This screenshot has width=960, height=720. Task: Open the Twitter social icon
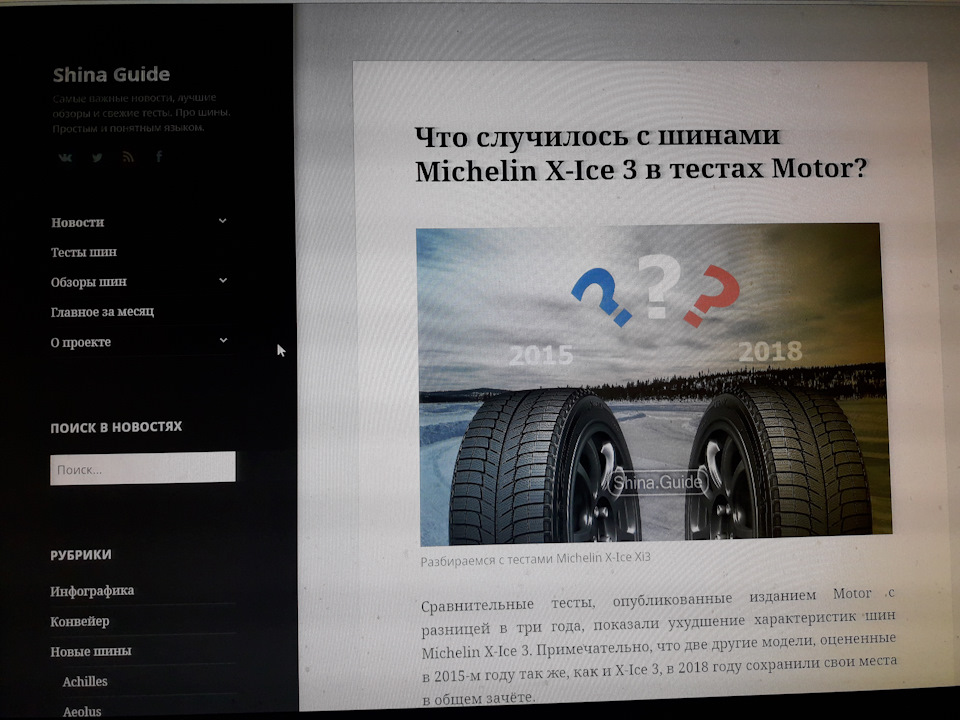(97, 157)
